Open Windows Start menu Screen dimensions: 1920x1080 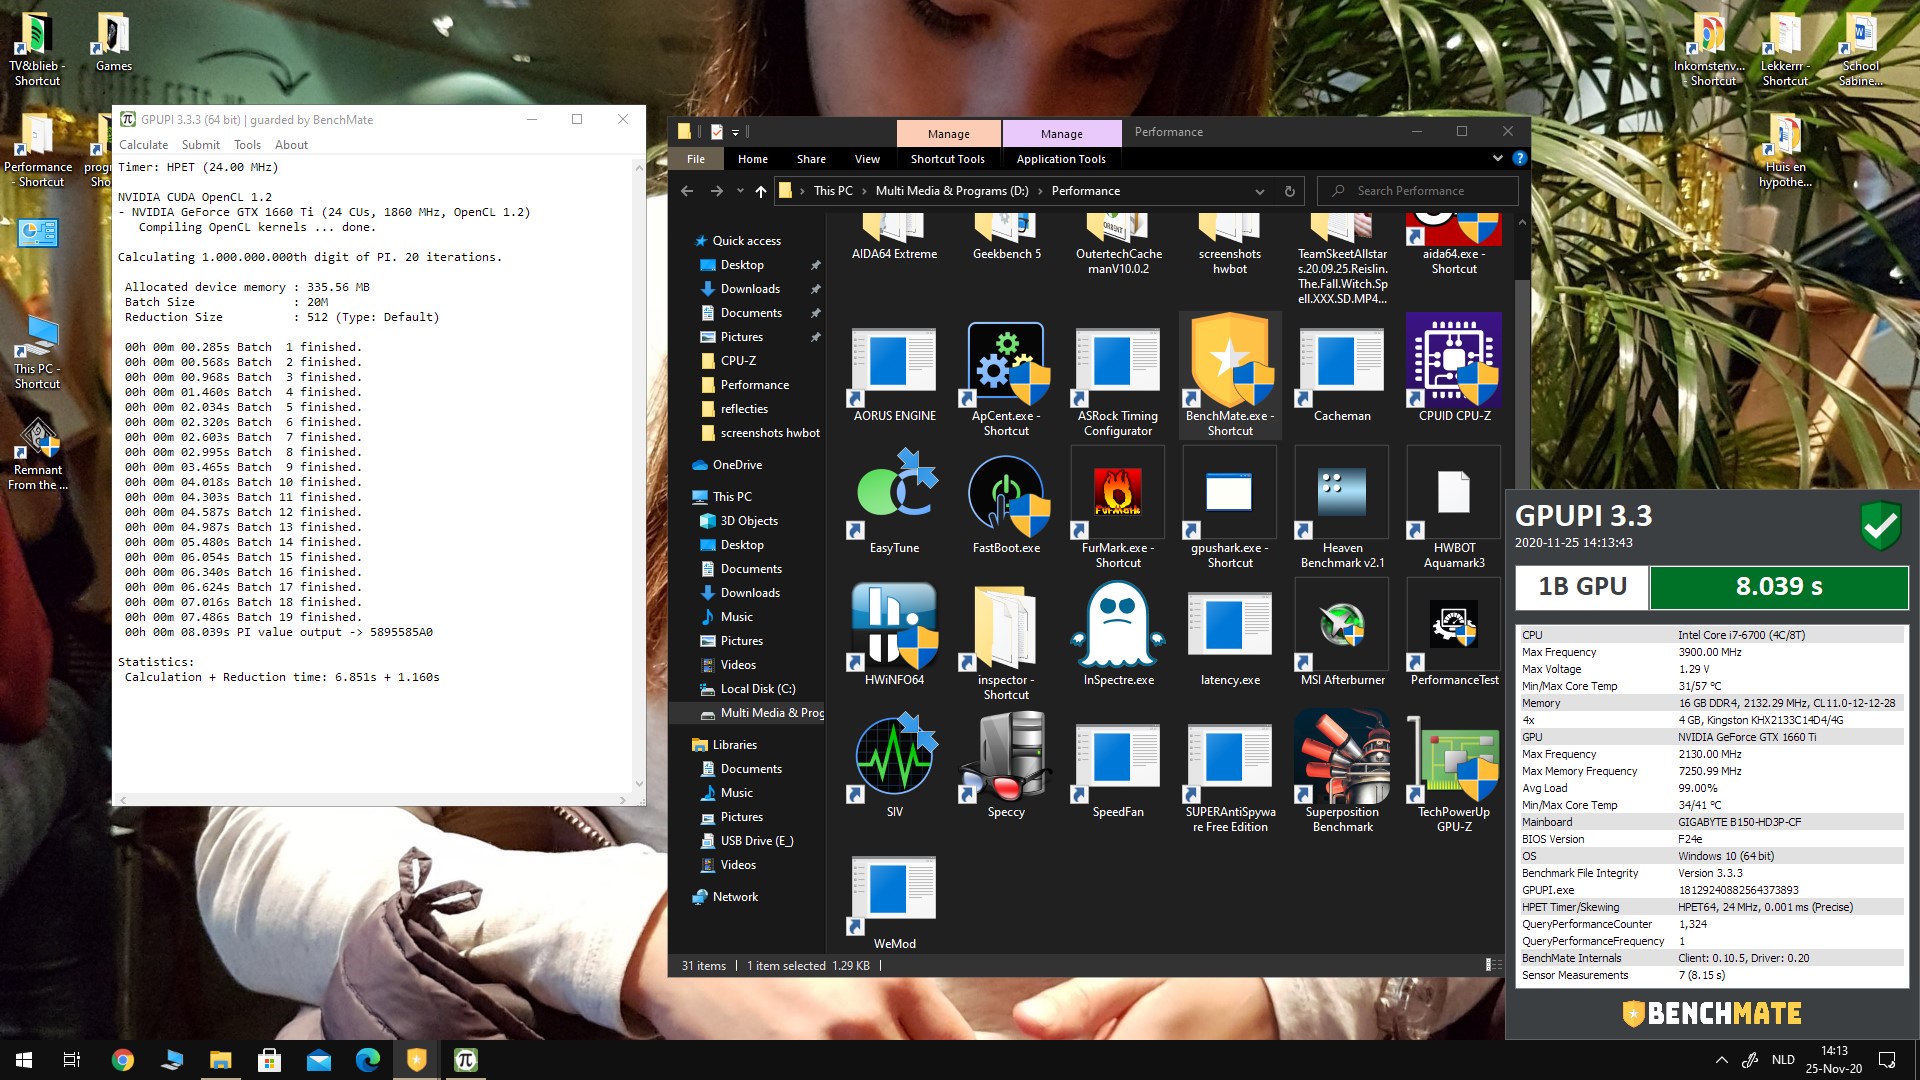click(24, 1060)
